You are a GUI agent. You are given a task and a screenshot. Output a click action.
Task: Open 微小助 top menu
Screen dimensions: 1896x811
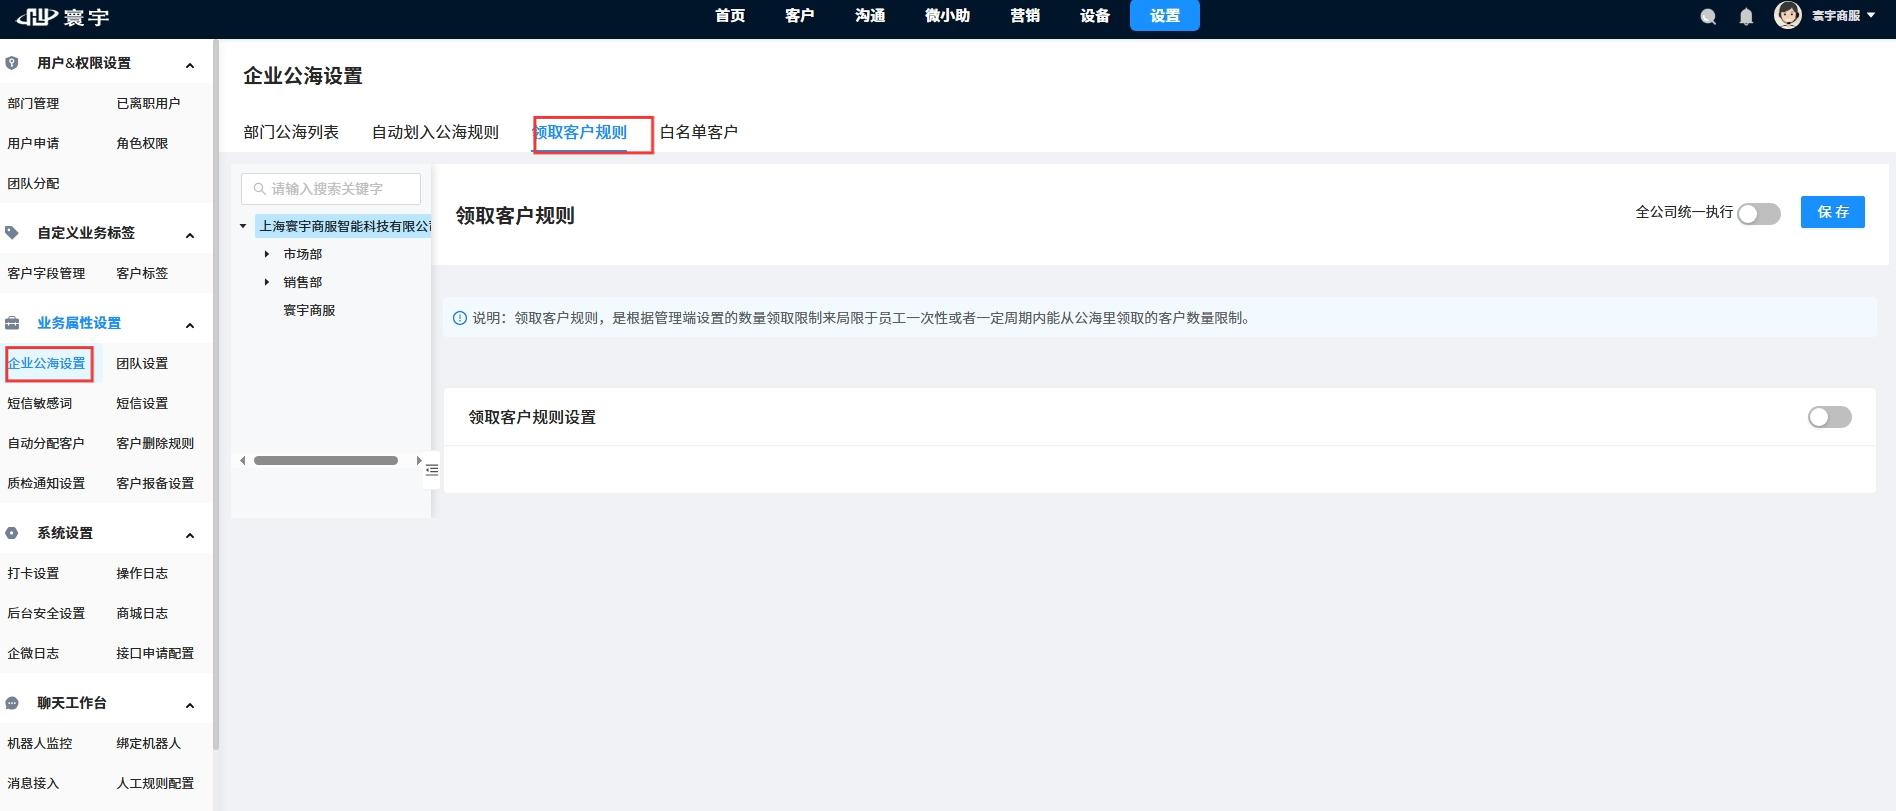[x=947, y=16]
